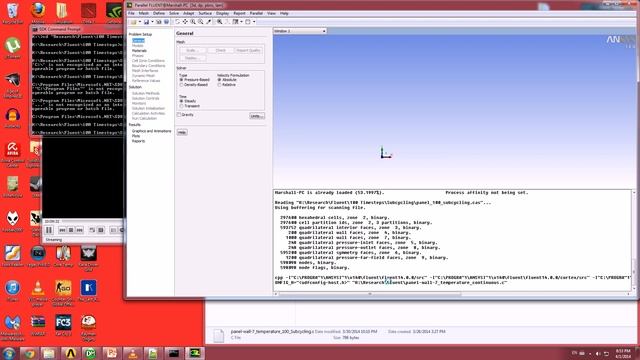Click the stop button in media player
This screenshot has height=360, width=640.
71,230
